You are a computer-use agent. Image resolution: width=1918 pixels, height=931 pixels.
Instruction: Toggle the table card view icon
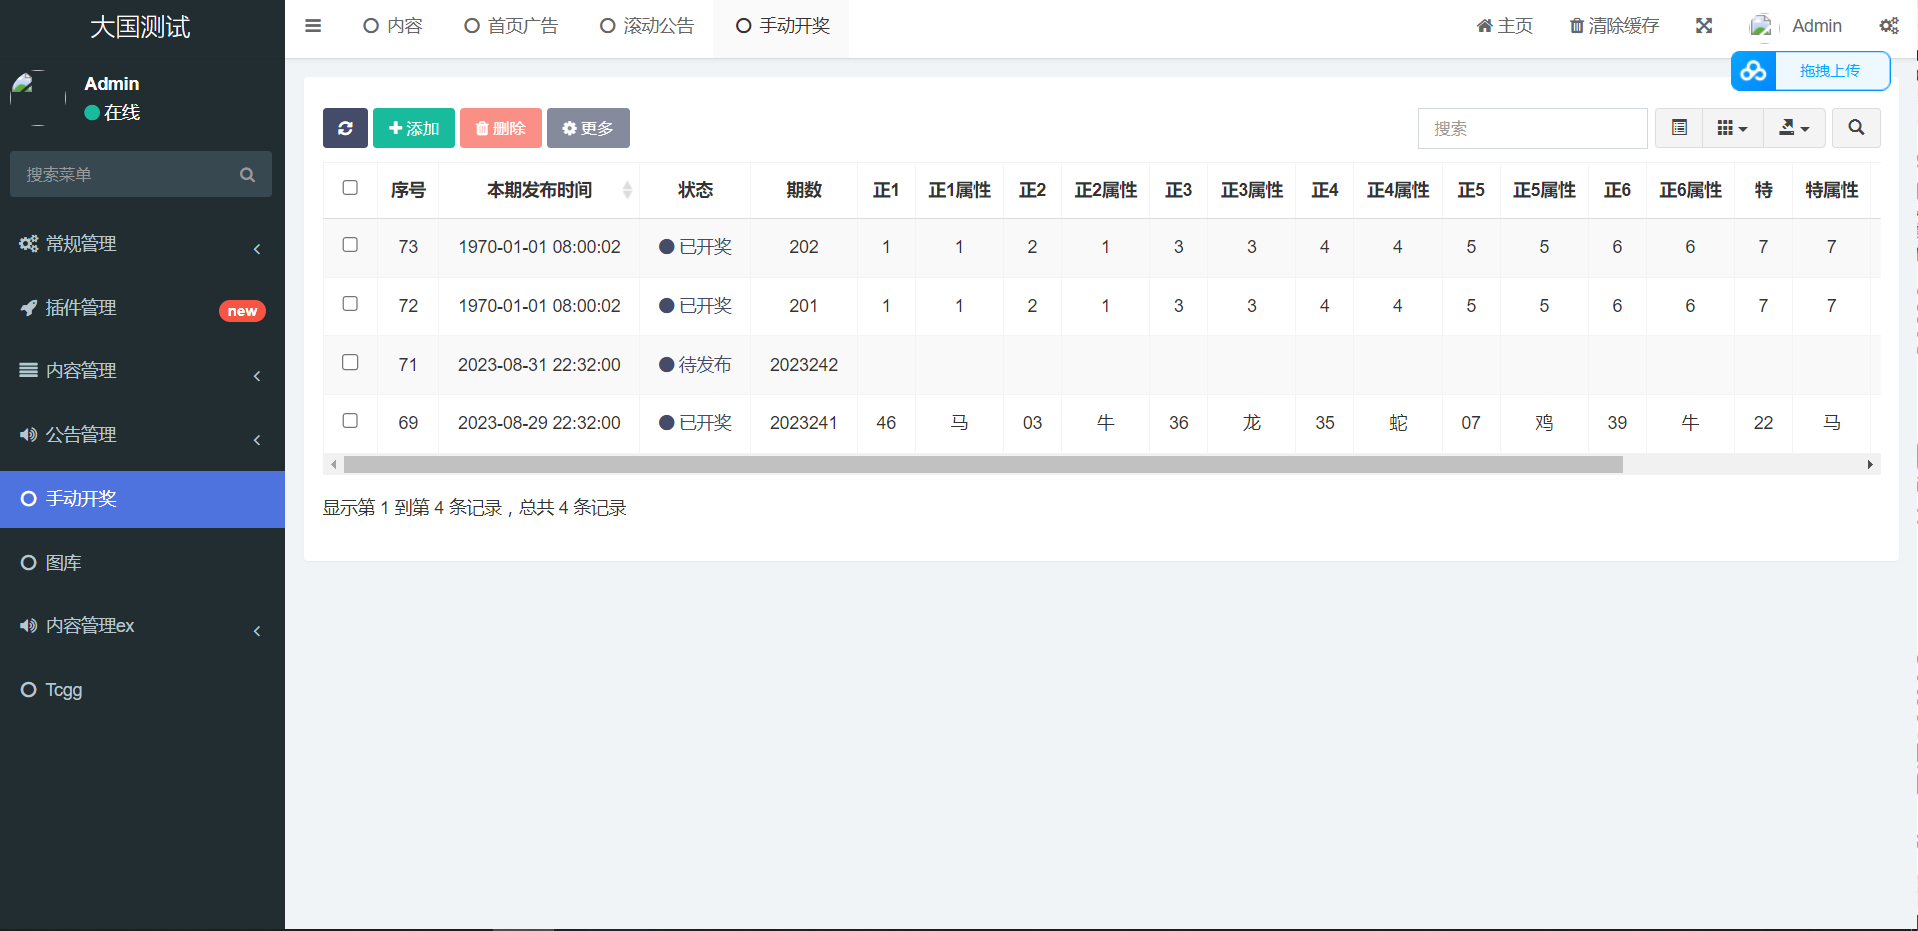1679,128
